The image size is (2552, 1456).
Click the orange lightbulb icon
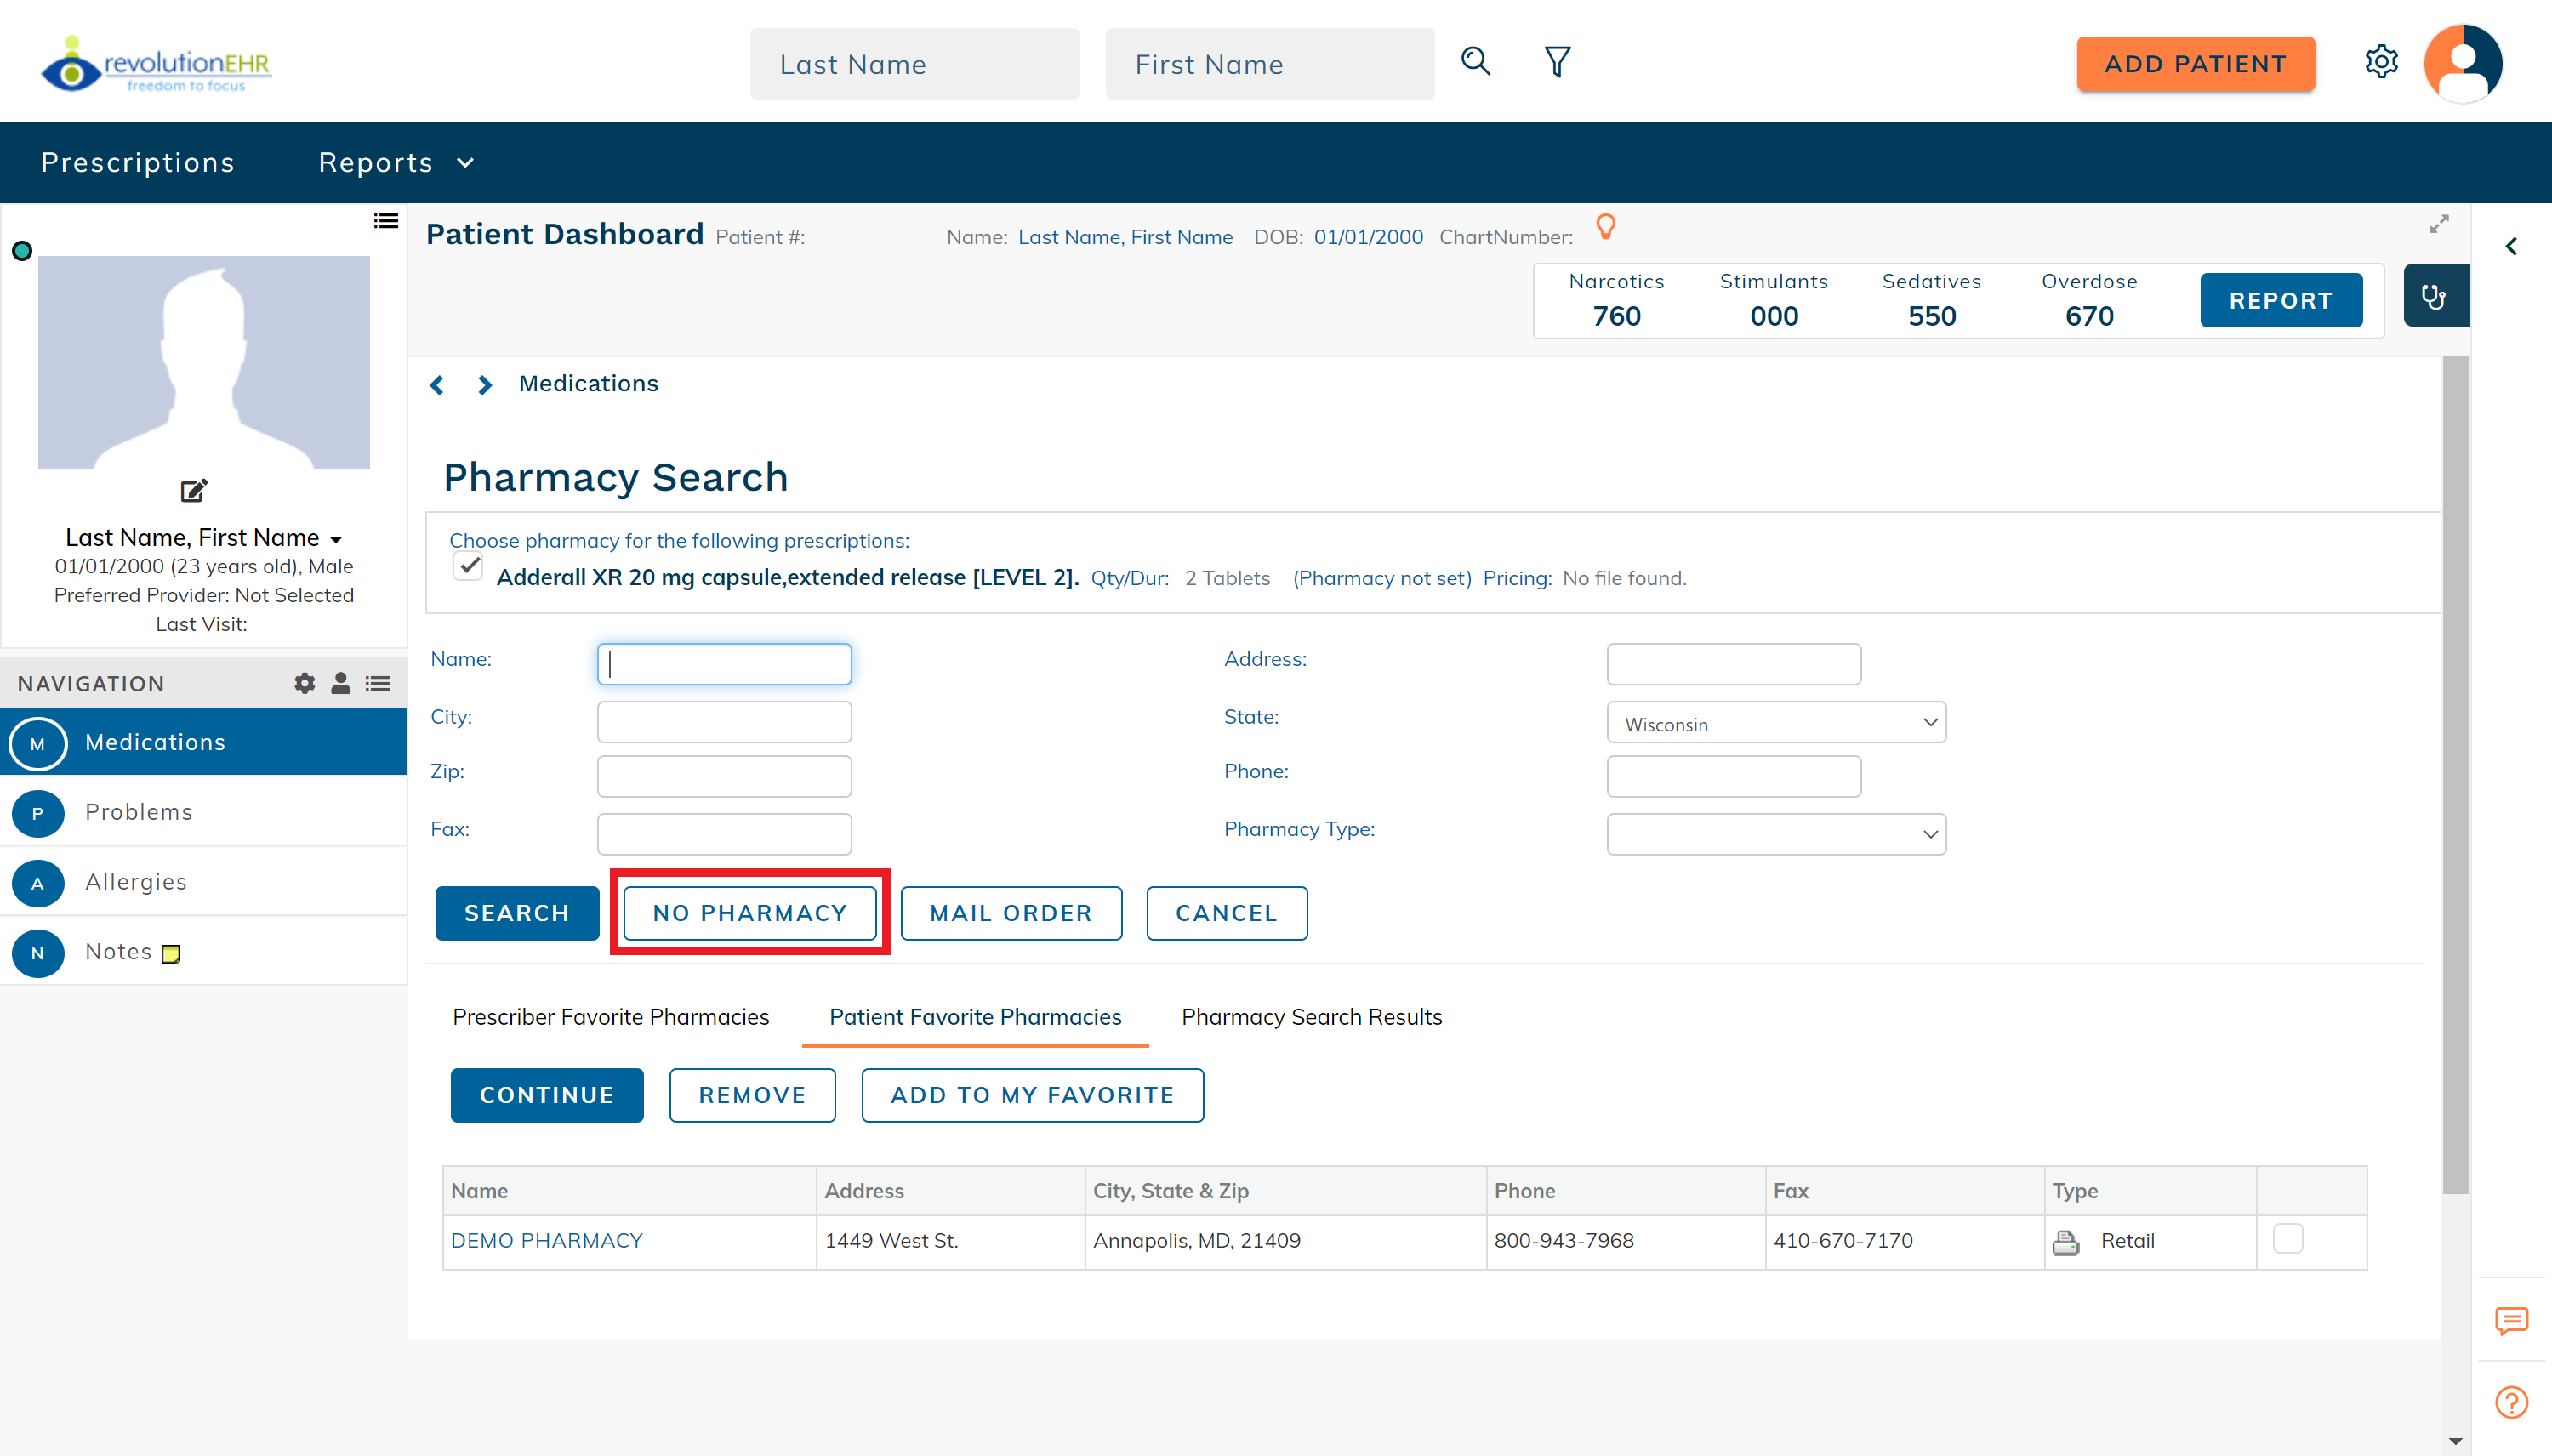click(1605, 227)
